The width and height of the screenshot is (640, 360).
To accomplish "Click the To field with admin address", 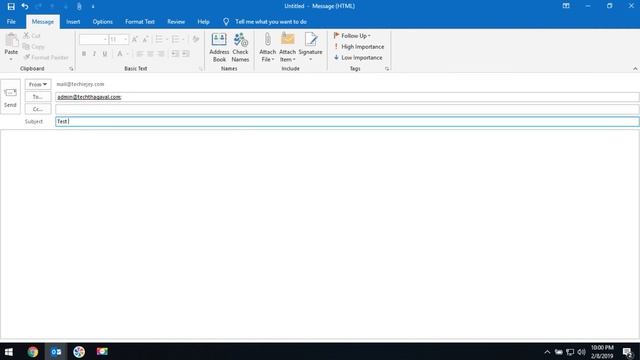I will 347,97.
